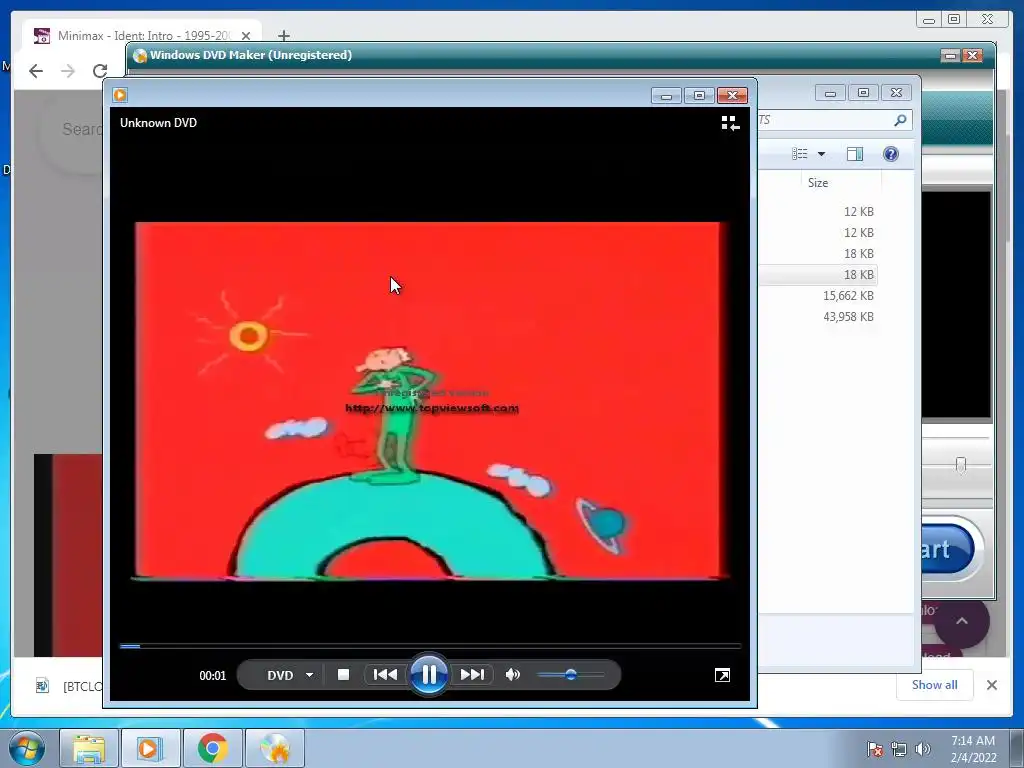Viewport: 1024px width, 768px height.
Task: Click the video playback area
Action: tap(430, 400)
